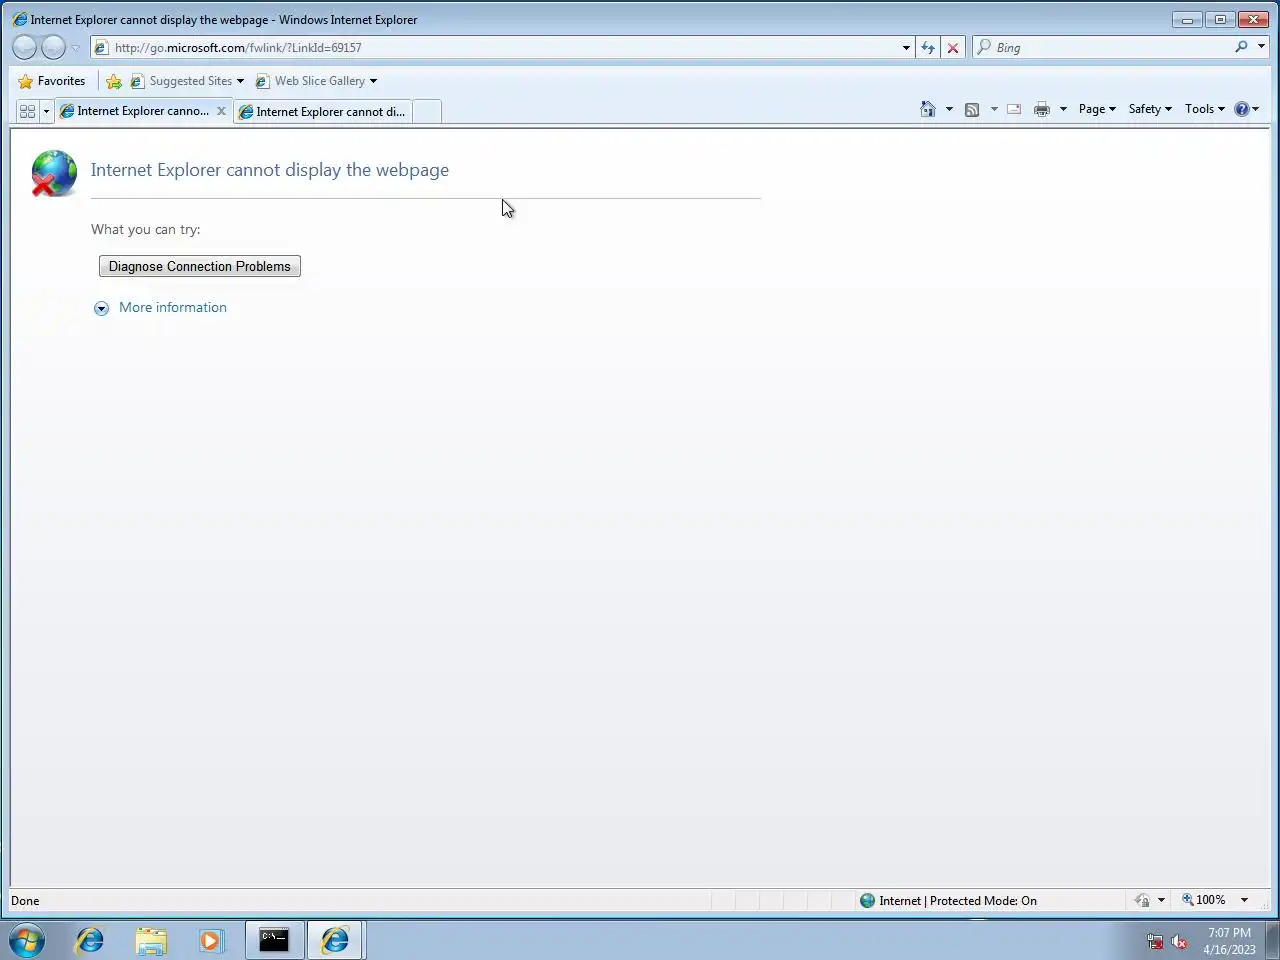
Task: Switch to Command Prompt taskbar window
Action: (274, 940)
